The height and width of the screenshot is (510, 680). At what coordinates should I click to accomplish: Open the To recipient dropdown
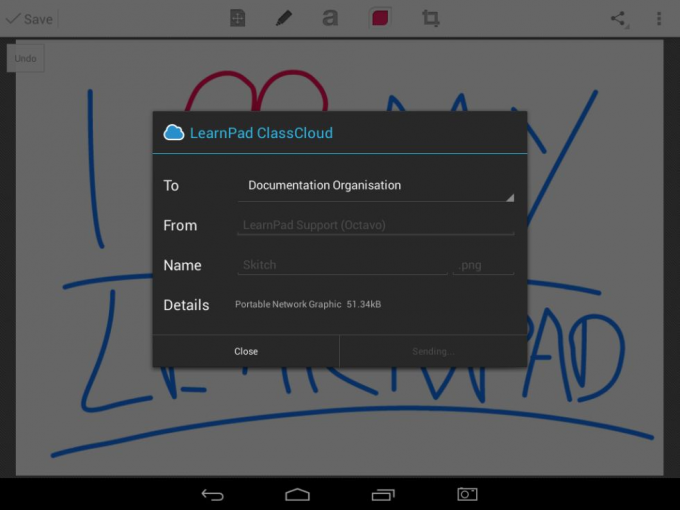(x=376, y=186)
